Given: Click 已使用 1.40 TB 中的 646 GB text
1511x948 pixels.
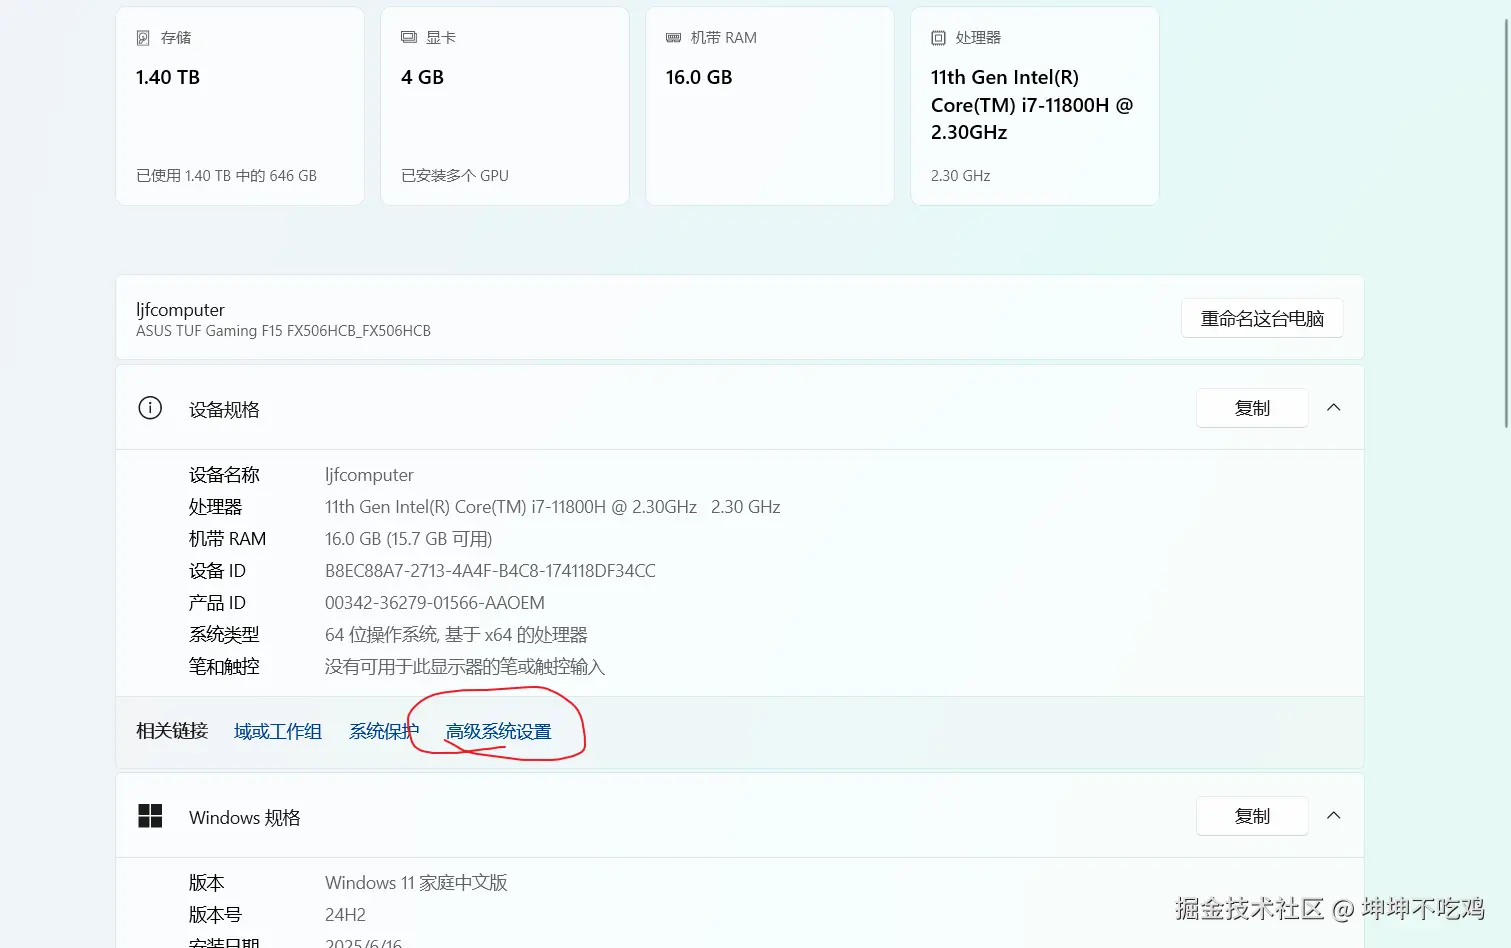Looking at the screenshot, I should (226, 176).
